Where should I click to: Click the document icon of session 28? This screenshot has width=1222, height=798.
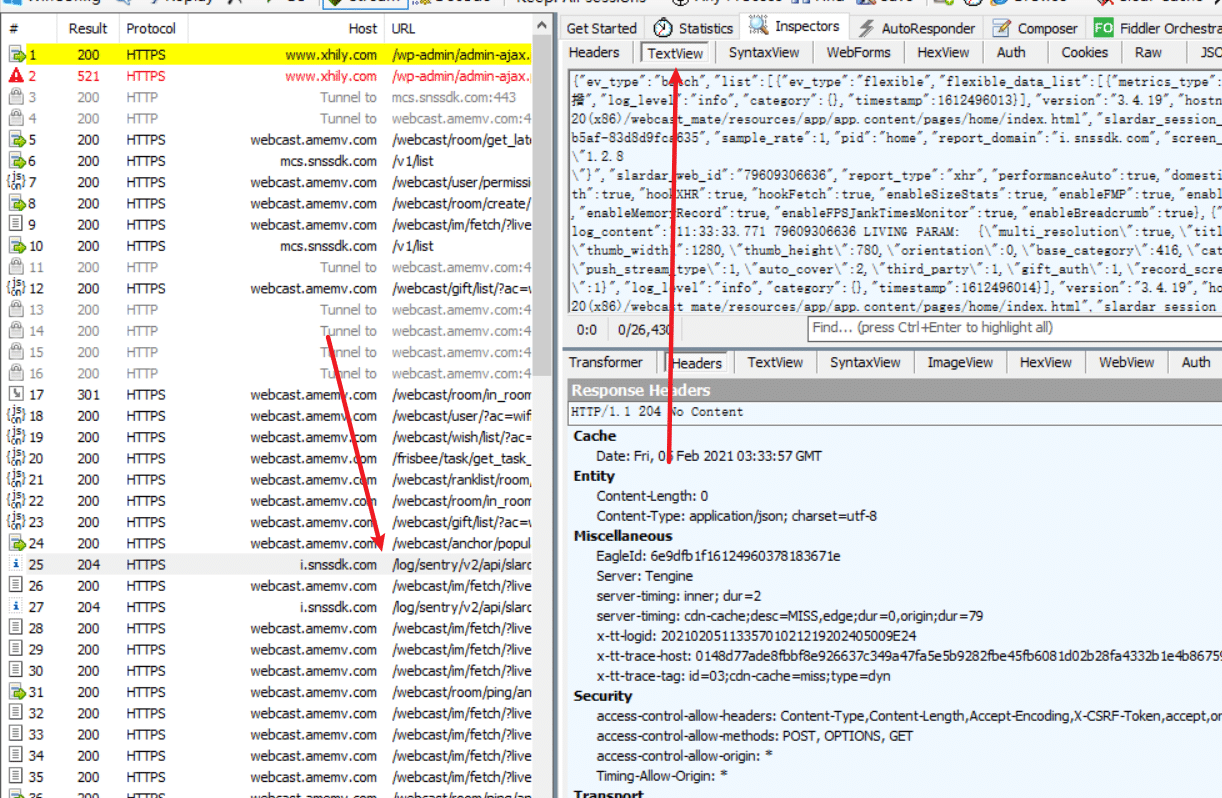point(16,628)
